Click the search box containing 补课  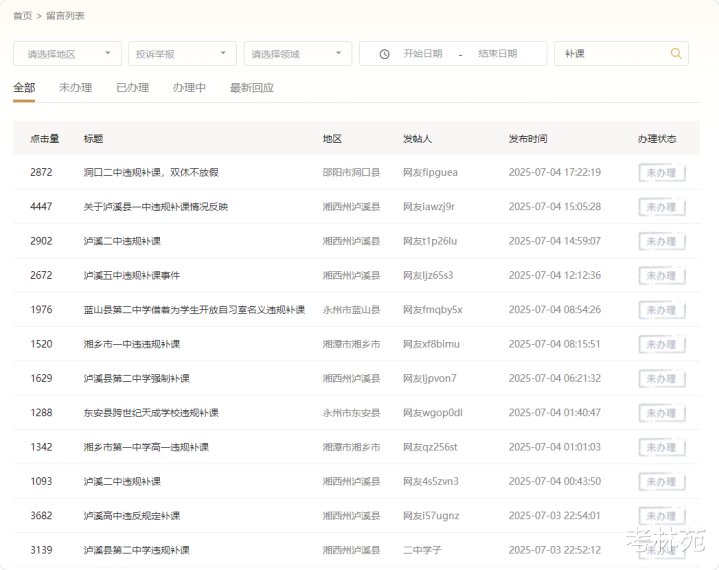[x=621, y=54]
